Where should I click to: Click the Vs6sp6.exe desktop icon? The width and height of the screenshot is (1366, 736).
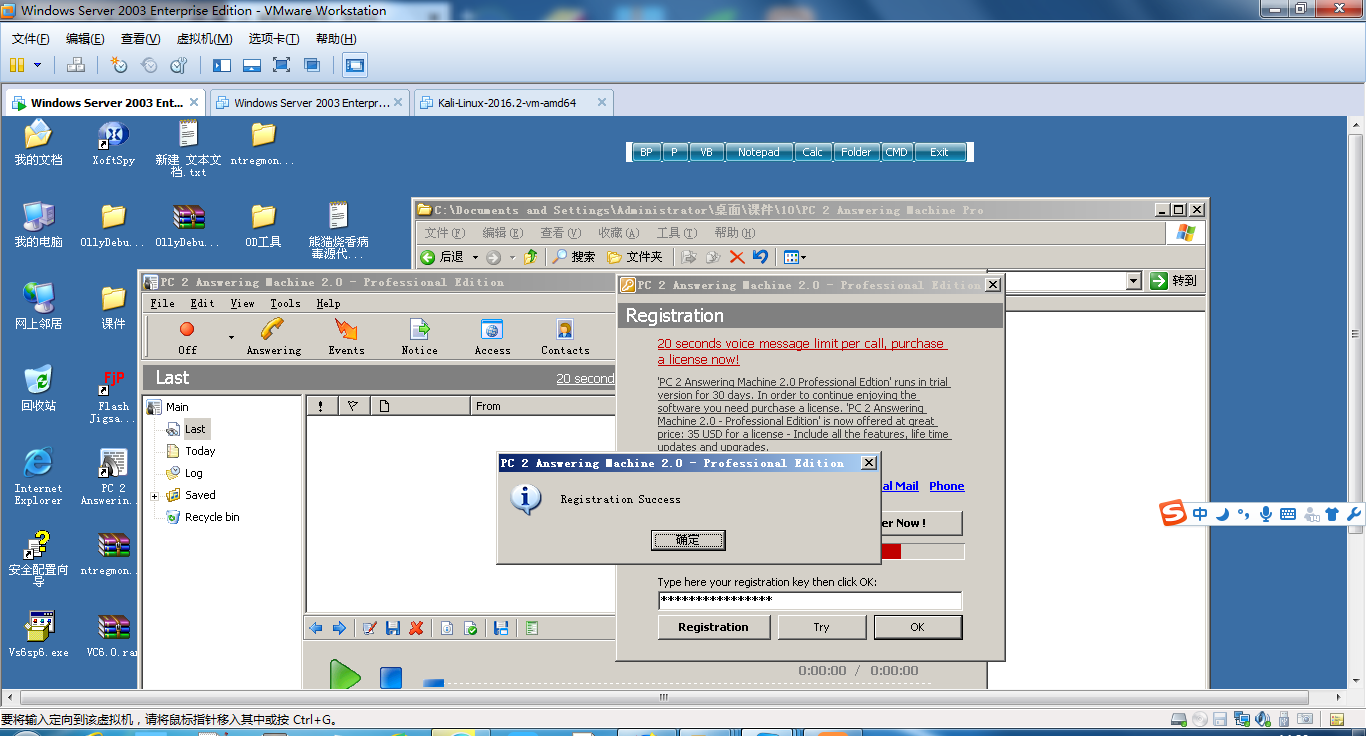coord(38,634)
